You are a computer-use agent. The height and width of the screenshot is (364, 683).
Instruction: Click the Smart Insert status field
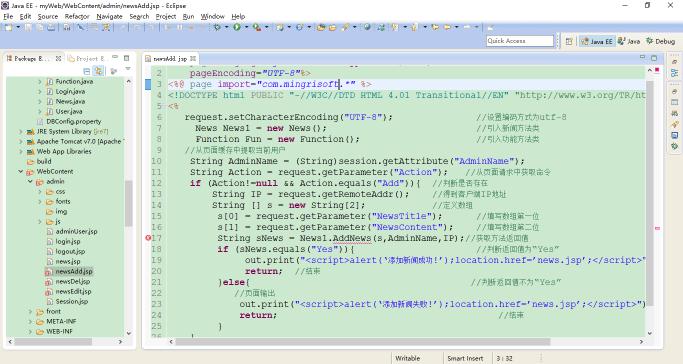click(x=465, y=358)
